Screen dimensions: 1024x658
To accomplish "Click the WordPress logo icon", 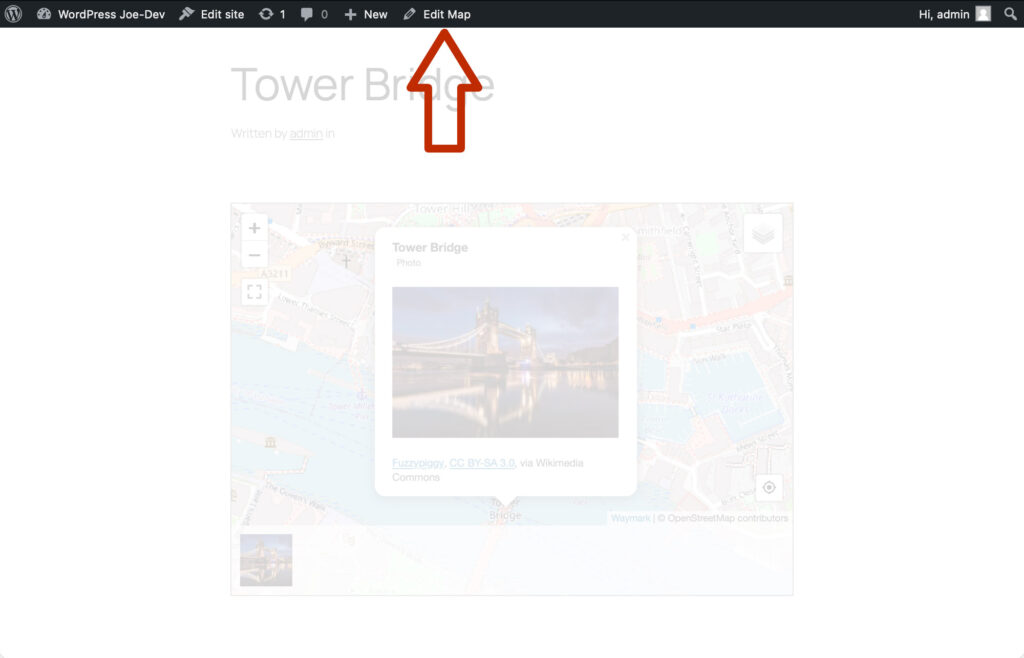I will click(x=13, y=14).
